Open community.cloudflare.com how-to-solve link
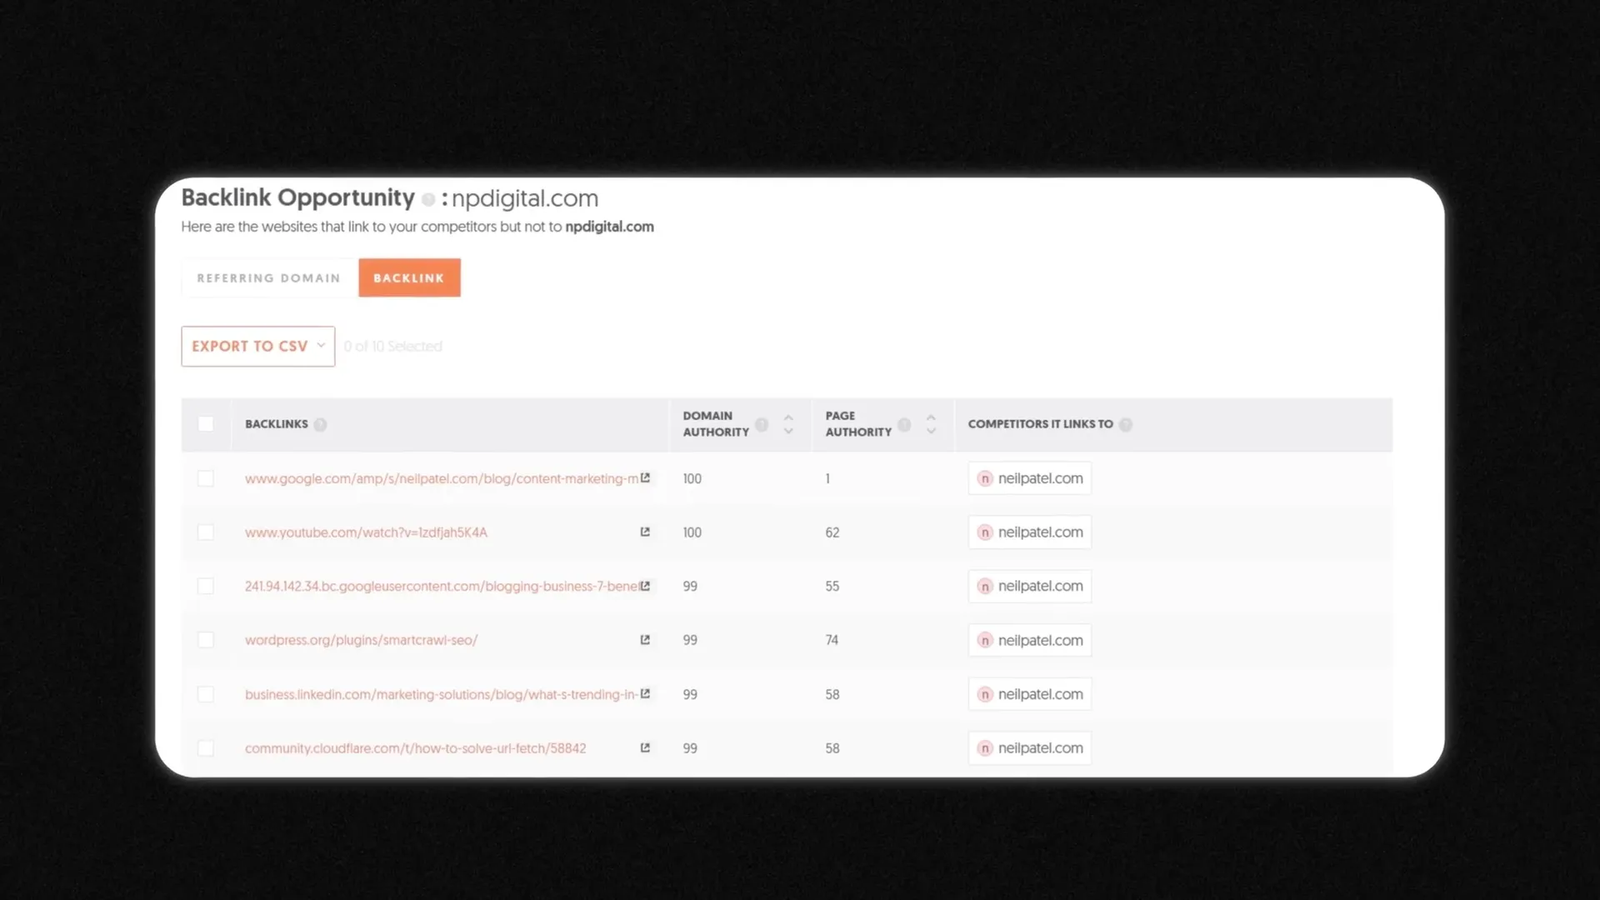The width and height of the screenshot is (1600, 900). [415, 748]
